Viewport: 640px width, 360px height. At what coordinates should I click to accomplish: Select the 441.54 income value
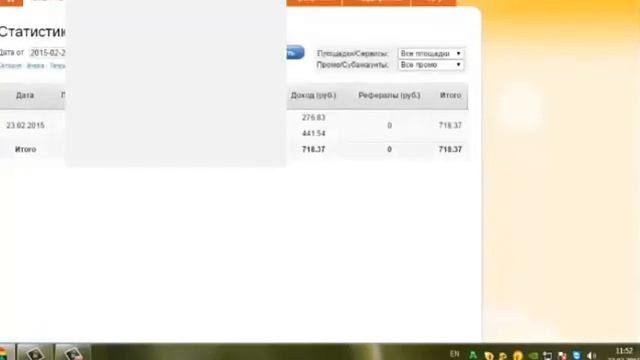tap(313, 133)
